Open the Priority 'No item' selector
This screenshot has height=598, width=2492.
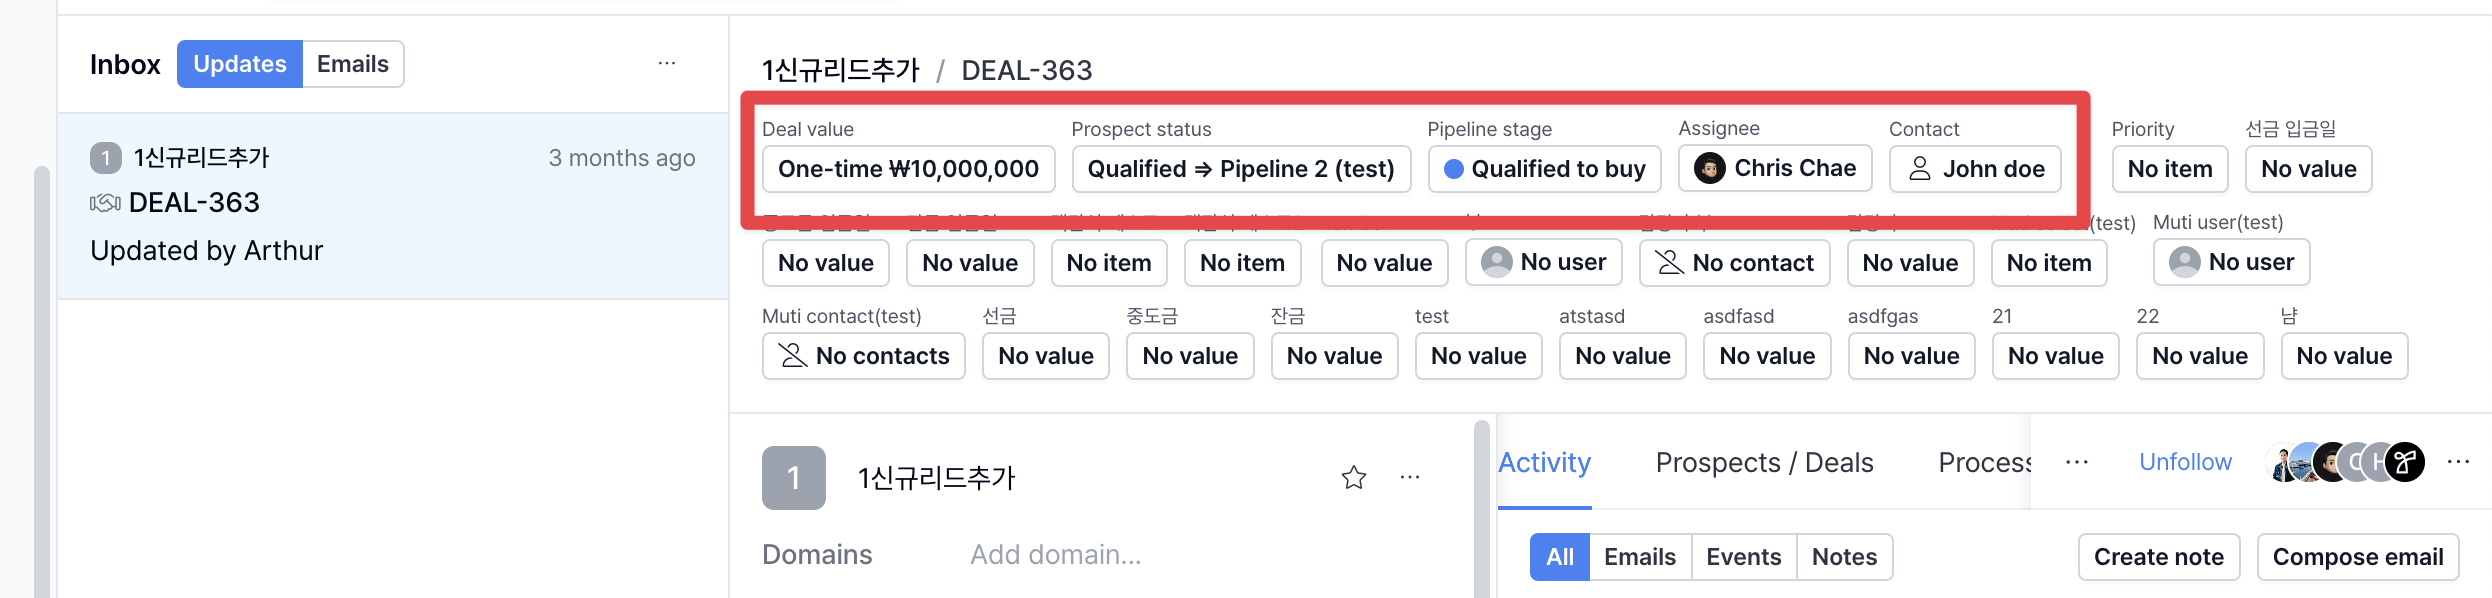[x=2170, y=168]
